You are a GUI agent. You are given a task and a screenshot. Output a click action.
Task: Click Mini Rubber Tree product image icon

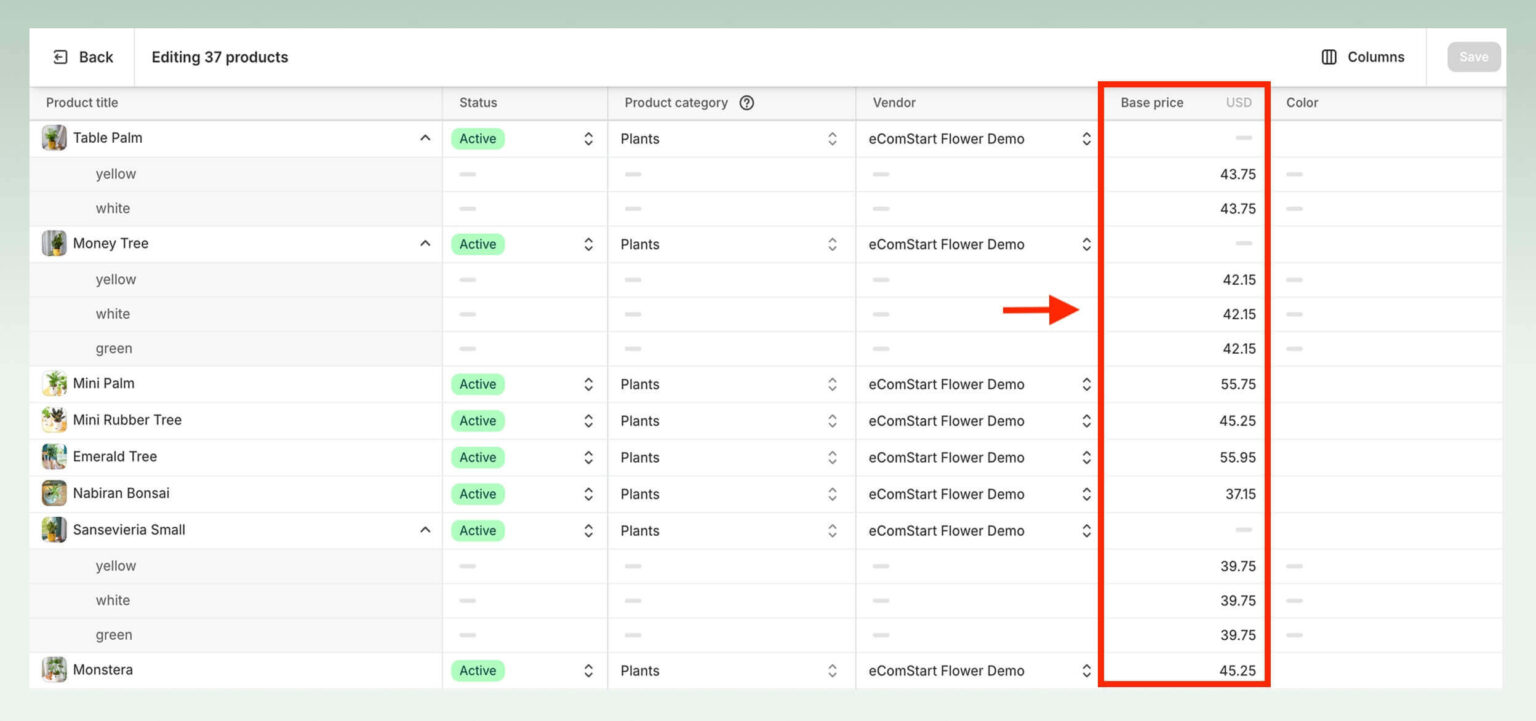point(54,420)
